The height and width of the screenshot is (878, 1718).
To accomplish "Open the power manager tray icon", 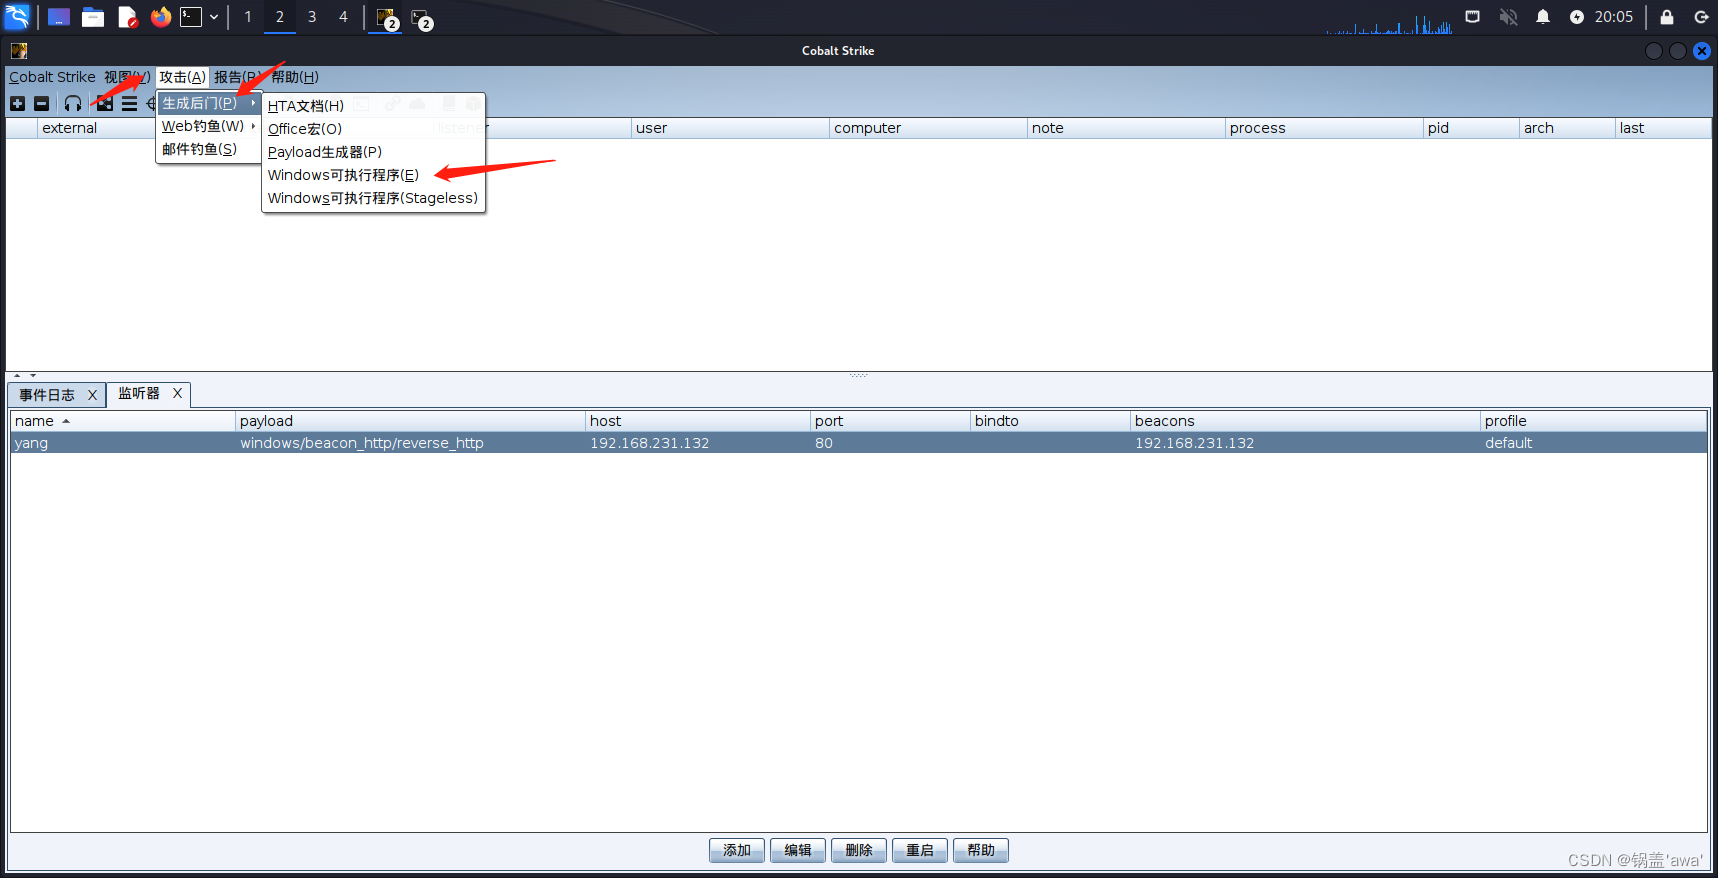I will (1577, 17).
